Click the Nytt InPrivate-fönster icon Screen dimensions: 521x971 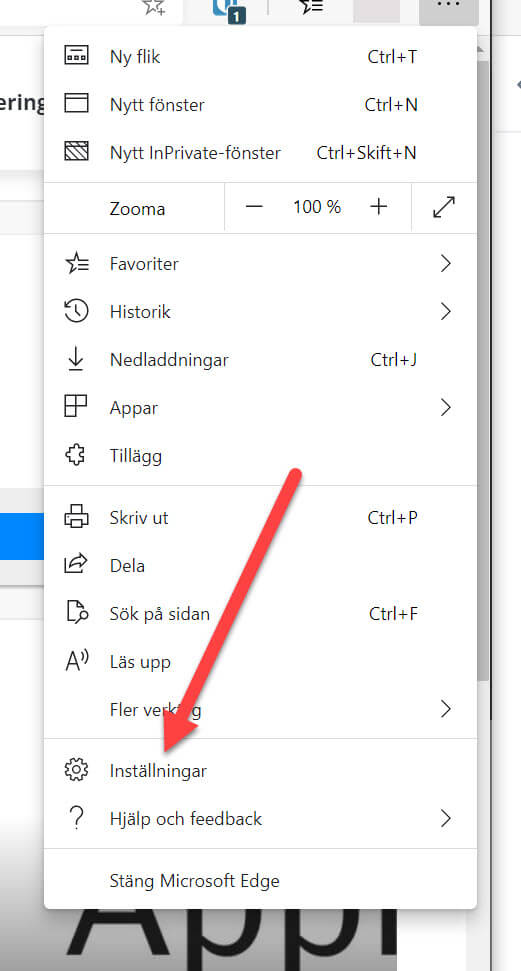tap(76, 152)
